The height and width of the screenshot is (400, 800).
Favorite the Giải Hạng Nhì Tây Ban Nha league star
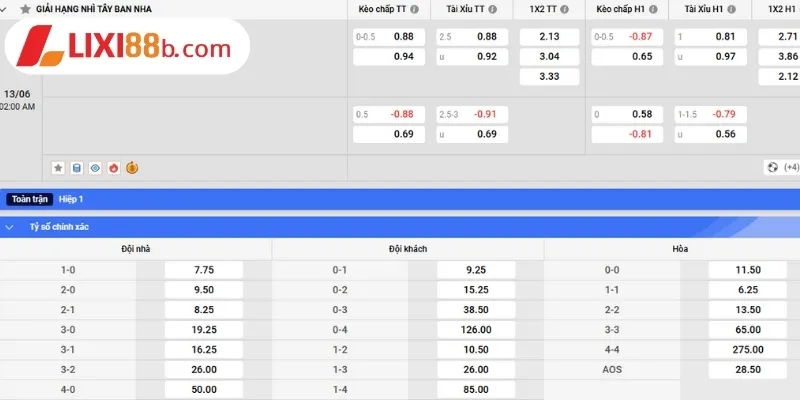pos(25,9)
